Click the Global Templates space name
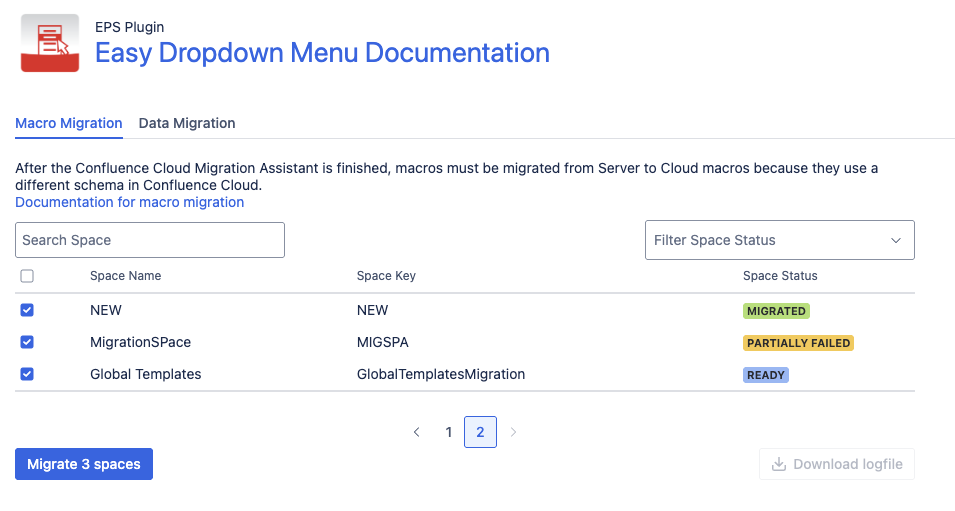 (146, 374)
